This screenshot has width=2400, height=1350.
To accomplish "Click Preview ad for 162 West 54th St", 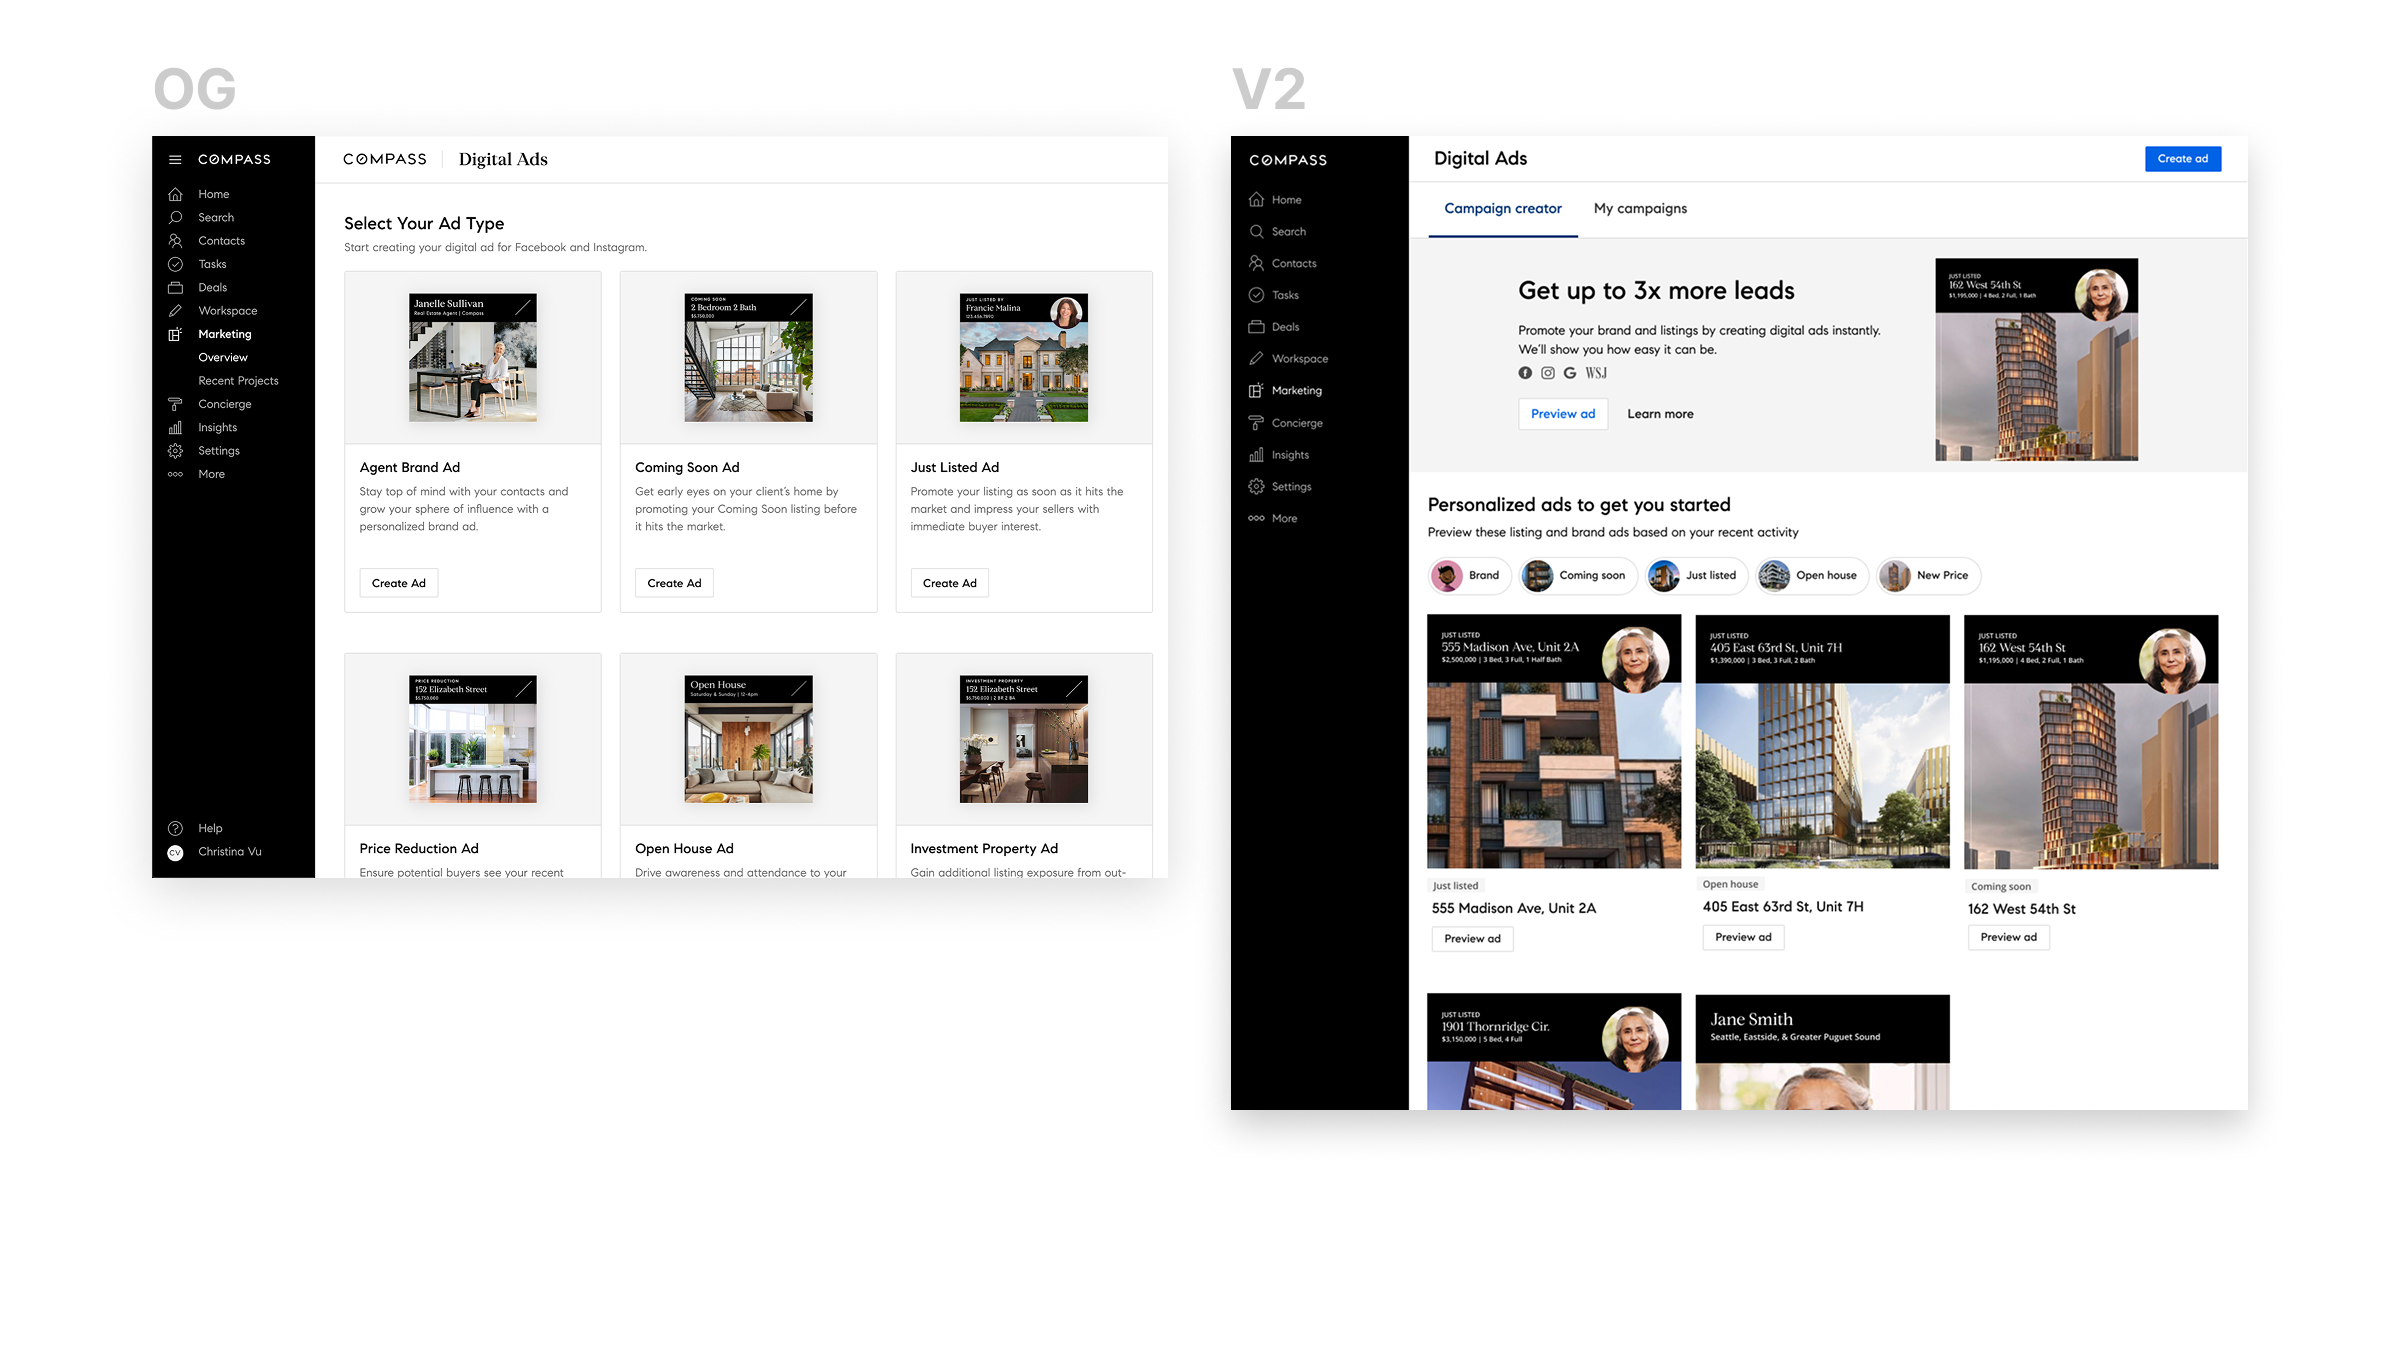I will (2008, 938).
